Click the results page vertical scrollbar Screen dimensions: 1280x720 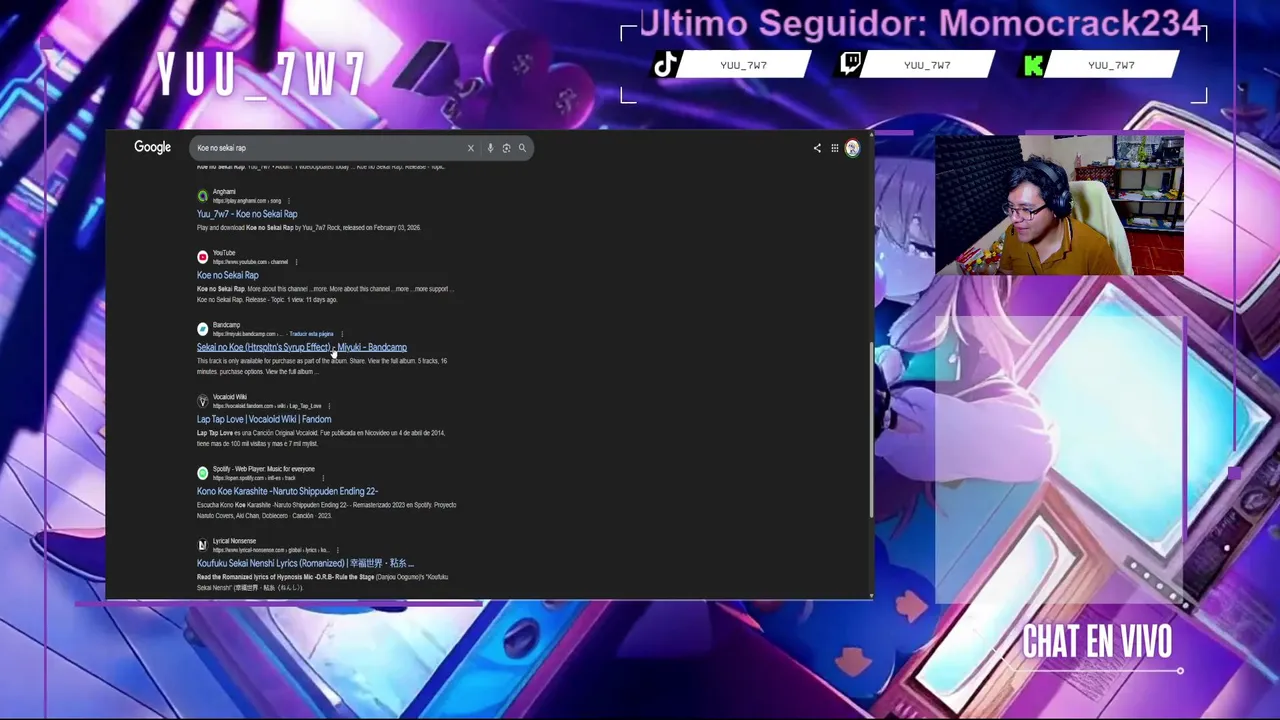point(871,432)
